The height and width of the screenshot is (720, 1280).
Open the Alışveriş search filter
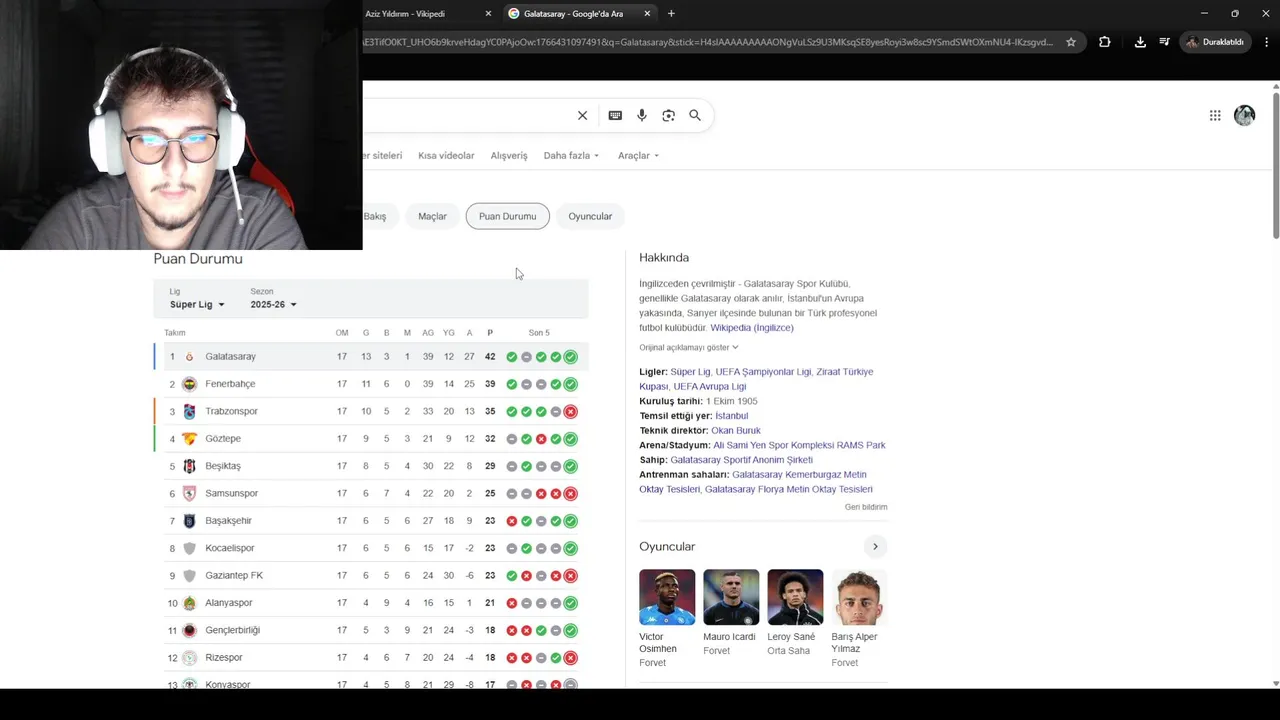(509, 155)
